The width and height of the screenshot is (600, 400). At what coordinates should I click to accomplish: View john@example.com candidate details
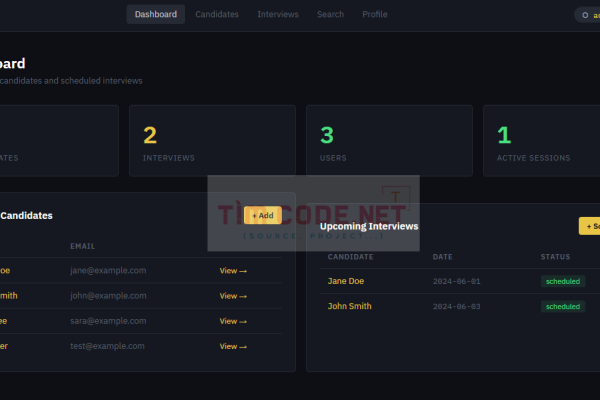coord(233,296)
